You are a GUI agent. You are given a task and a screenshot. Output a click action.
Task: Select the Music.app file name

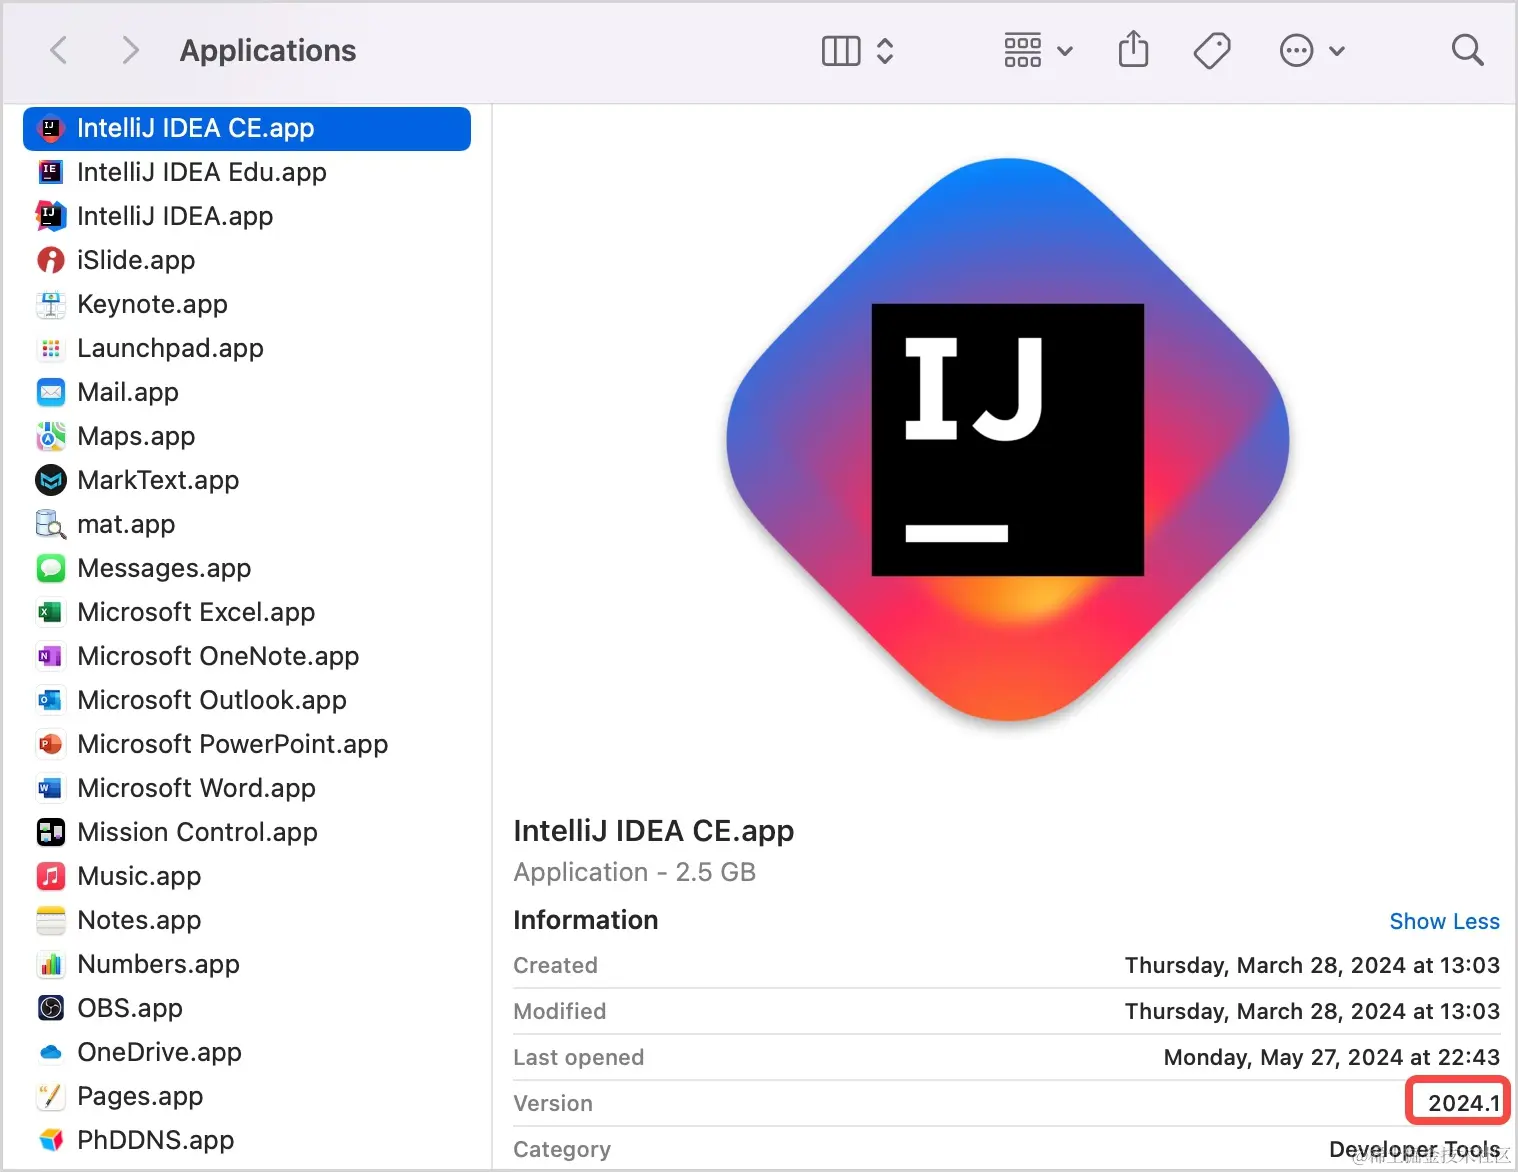point(139,876)
